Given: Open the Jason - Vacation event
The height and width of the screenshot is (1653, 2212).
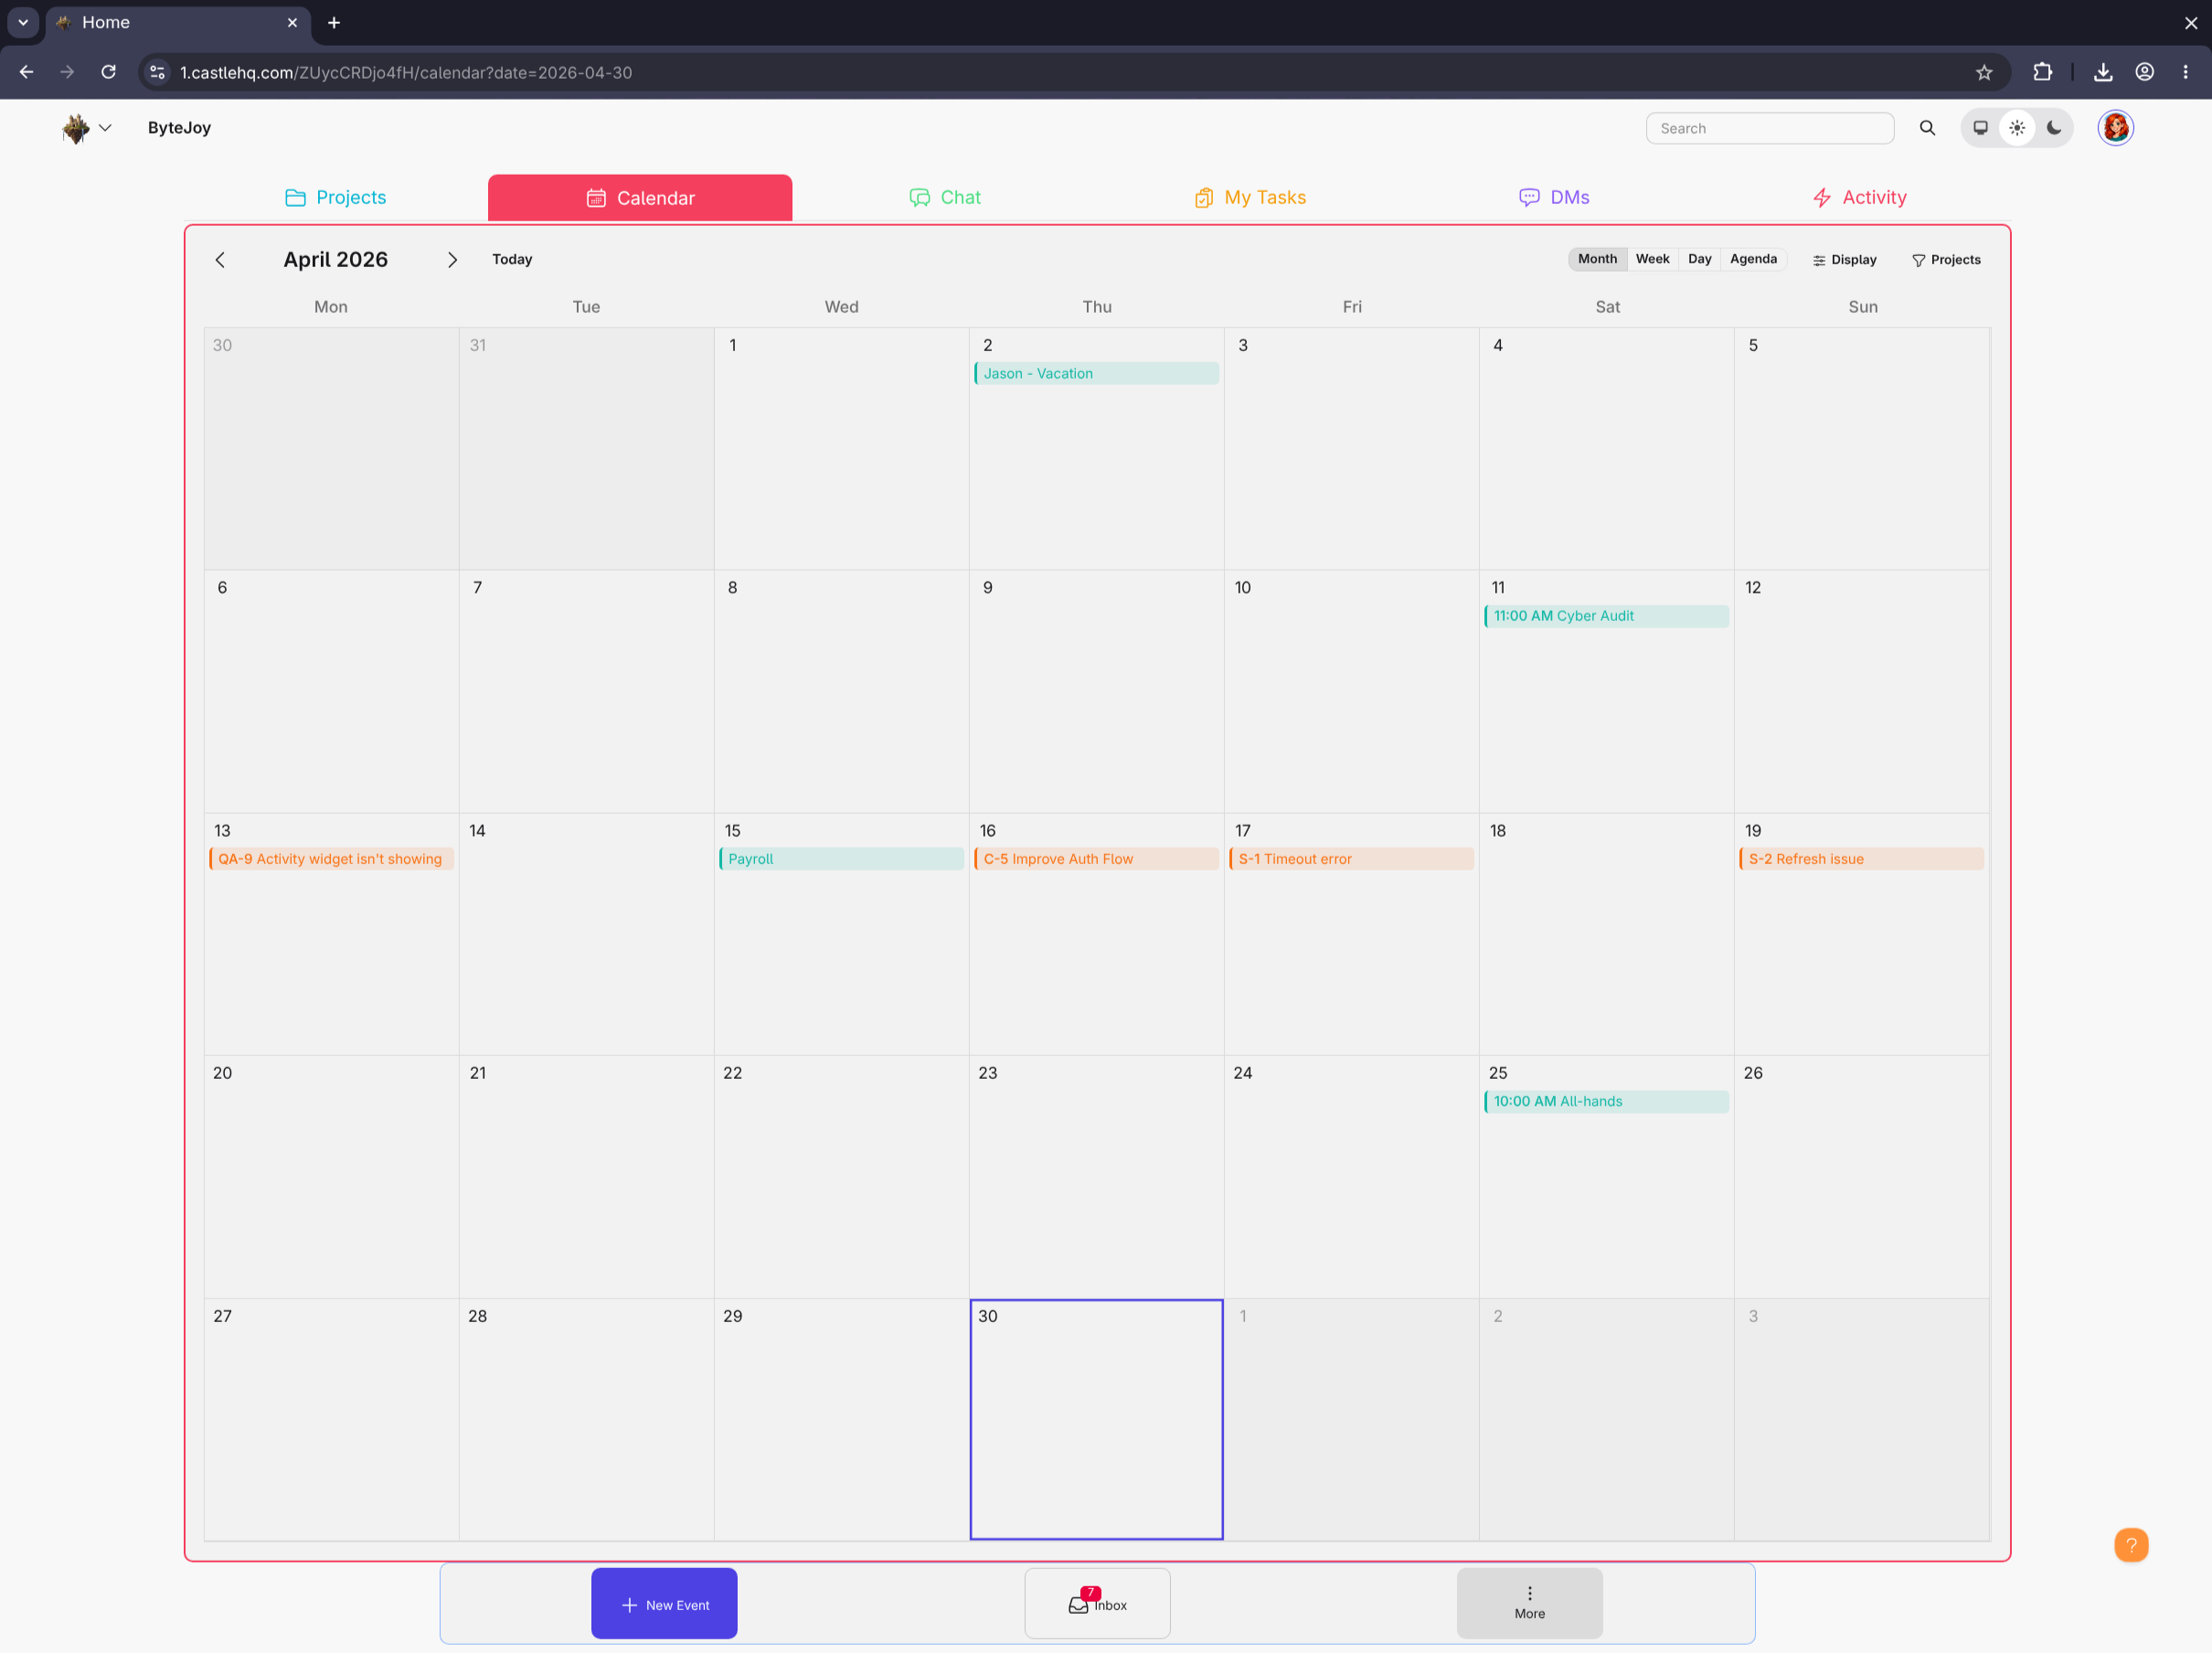Looking at the screenshot, I should pyautogui.click(x=1096, y=373).
